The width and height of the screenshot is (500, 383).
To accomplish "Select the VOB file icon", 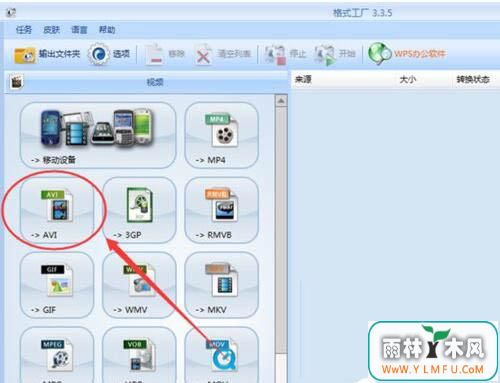I will point(139,355).
